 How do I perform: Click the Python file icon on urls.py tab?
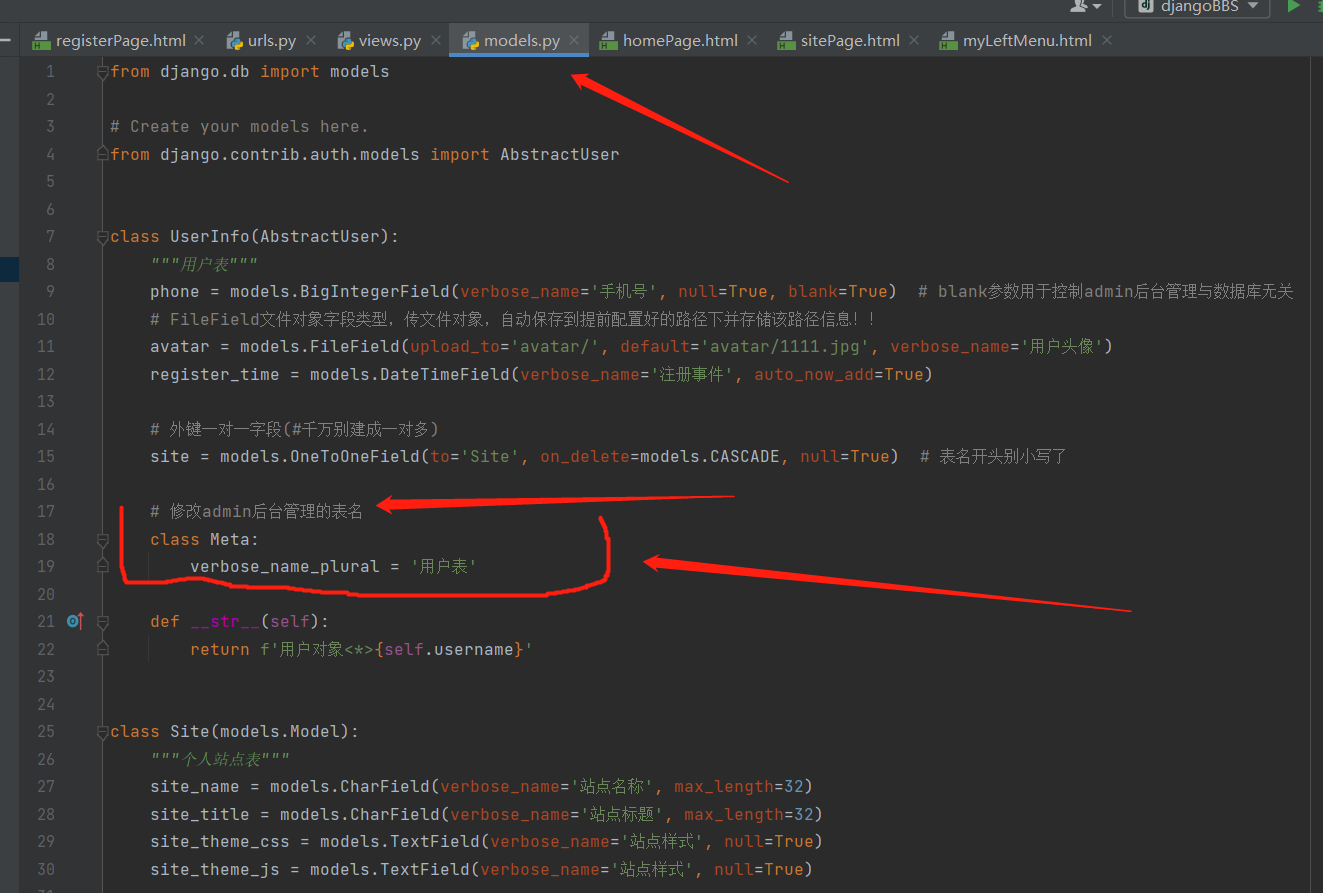(x=235, y=41)
